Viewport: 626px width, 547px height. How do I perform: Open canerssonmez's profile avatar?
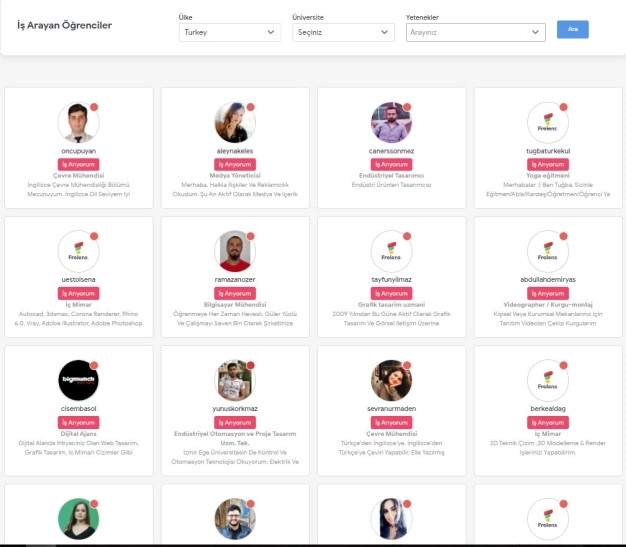pyautogui.click(x=391, y=123)
